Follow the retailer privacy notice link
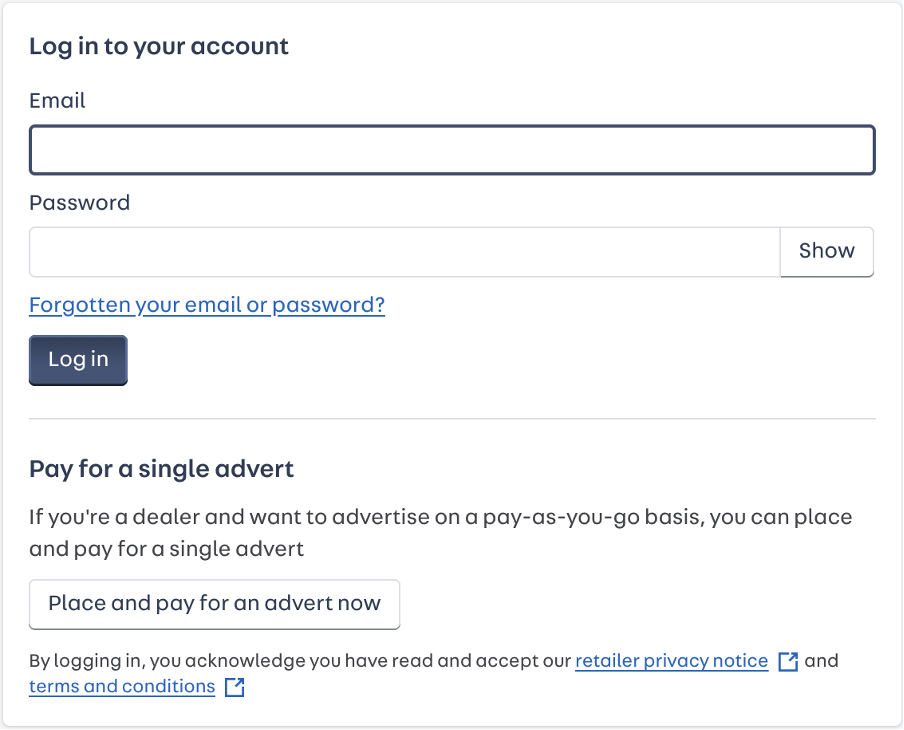Image resolution: width=904 pixels, height=730 pixels. coord(672,660)
